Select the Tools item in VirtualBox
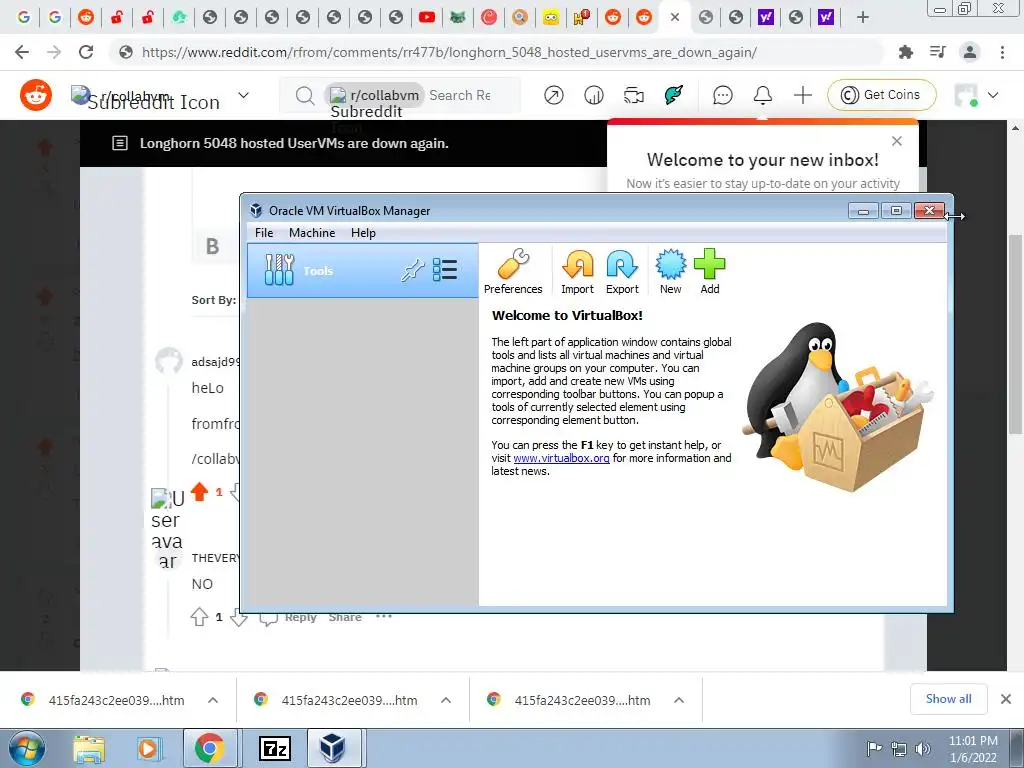Image resolution: width=1024 pixels, height=768 pixels. click(x=362, y=270)
